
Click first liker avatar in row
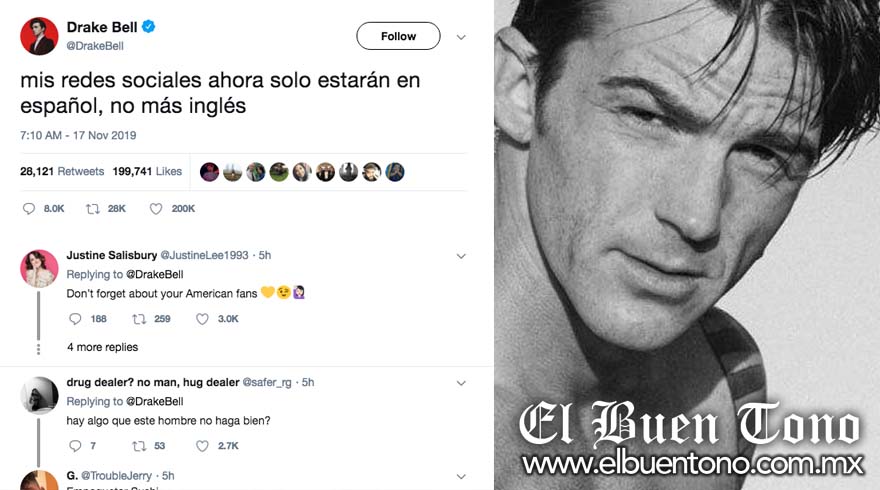[x=209, y=172]
